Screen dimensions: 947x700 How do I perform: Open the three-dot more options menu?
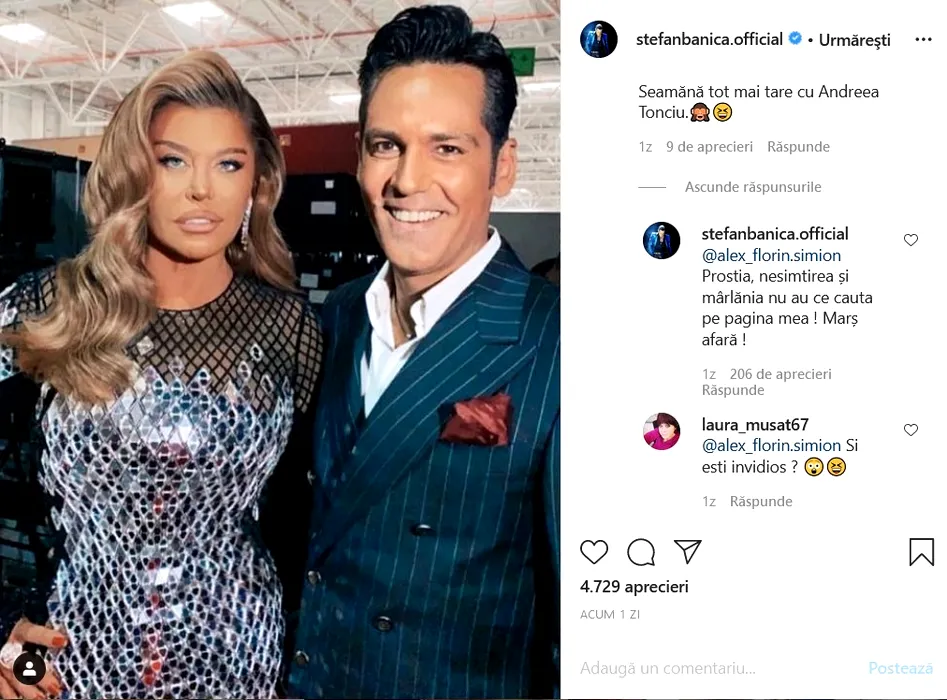(923, 39)
